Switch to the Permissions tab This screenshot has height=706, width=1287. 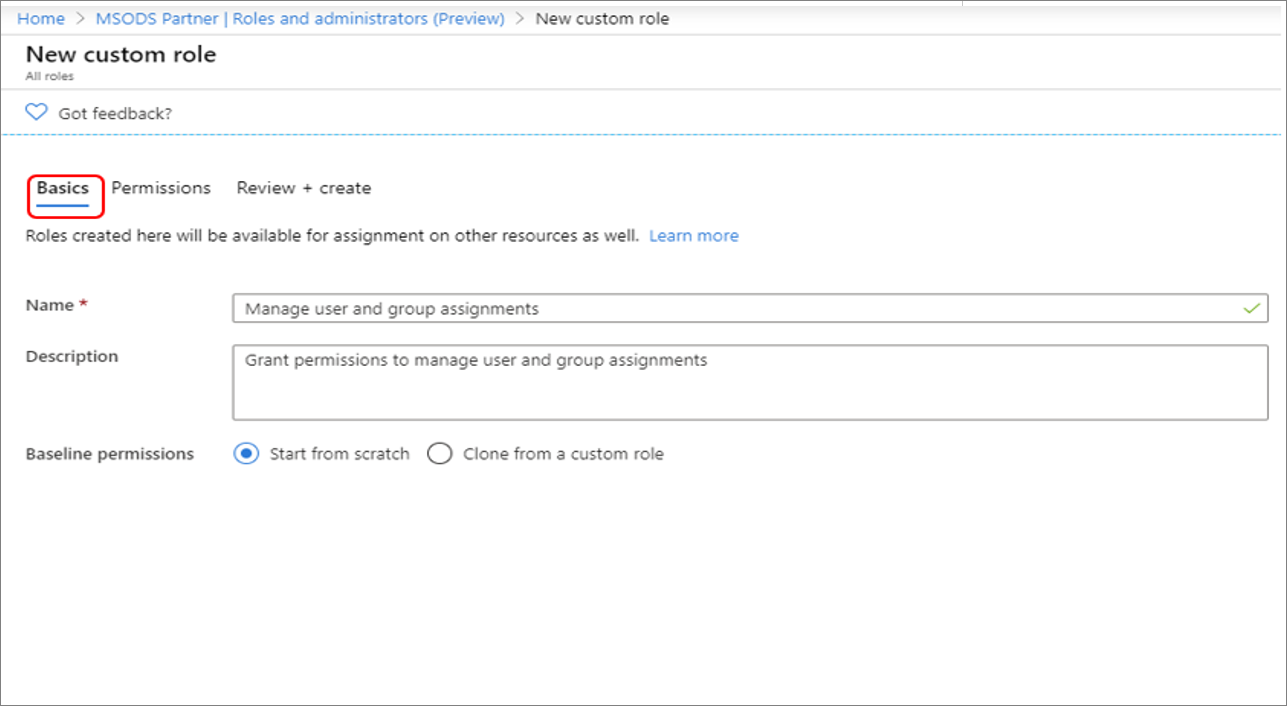pos(161,188)
